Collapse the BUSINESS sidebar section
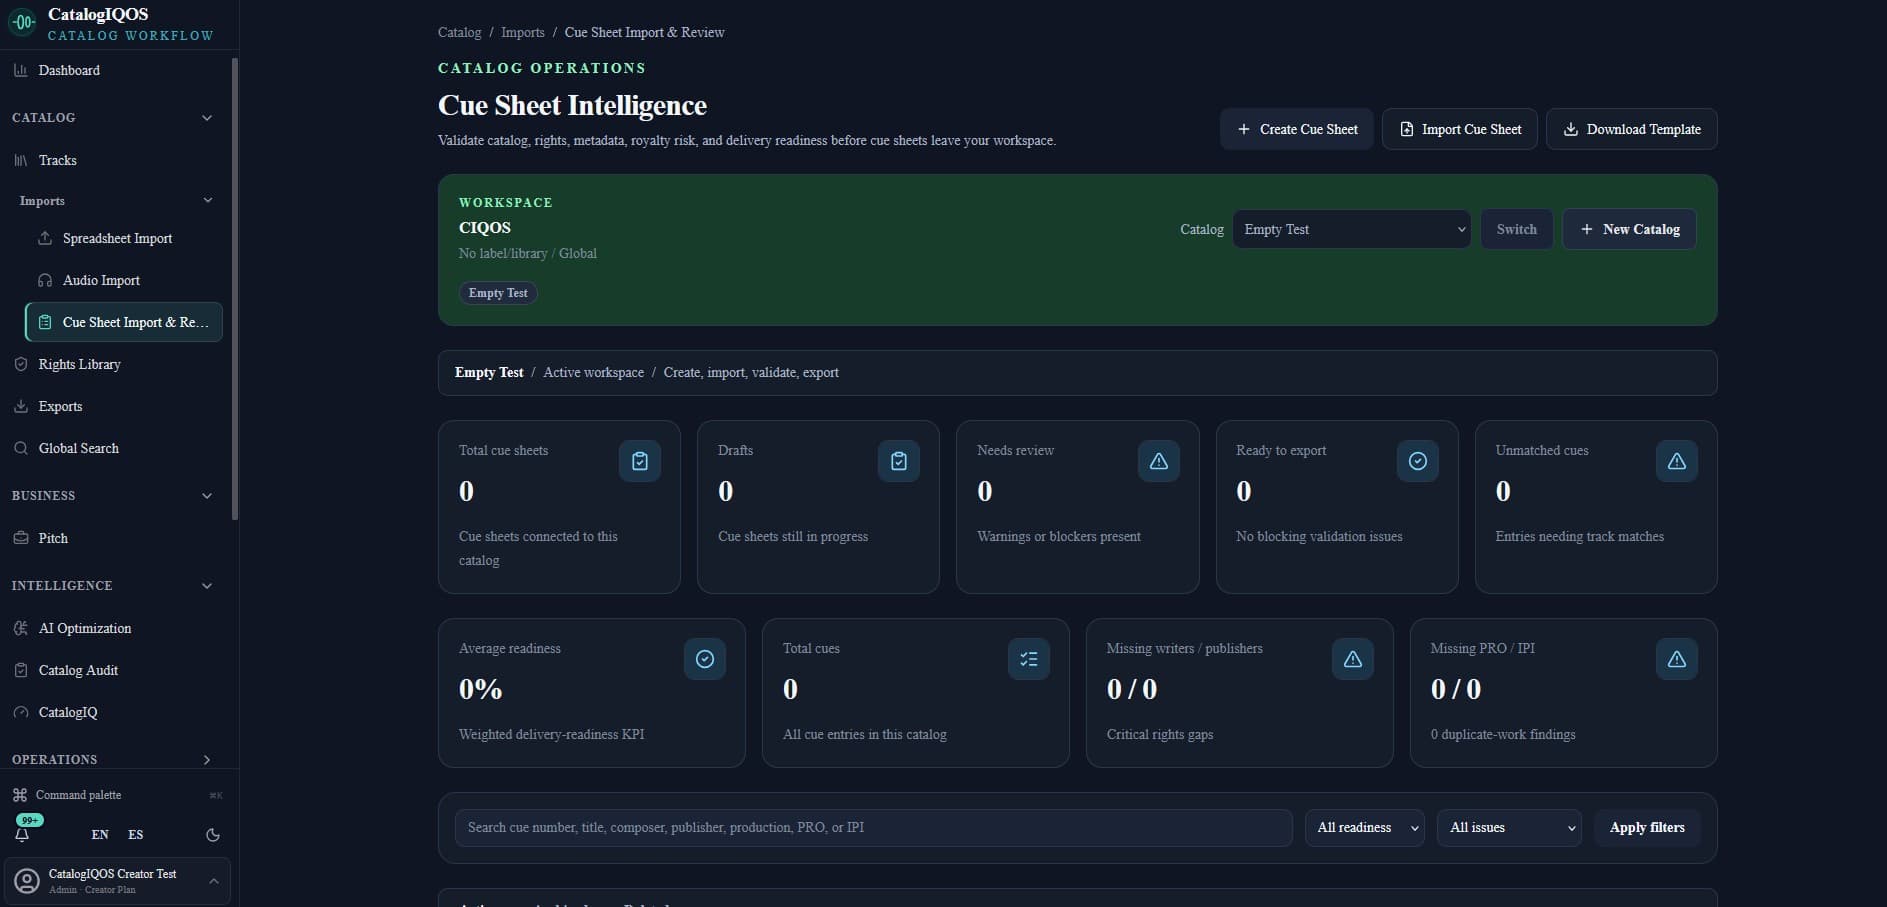 pyautogui.click(x=207, y=496)
